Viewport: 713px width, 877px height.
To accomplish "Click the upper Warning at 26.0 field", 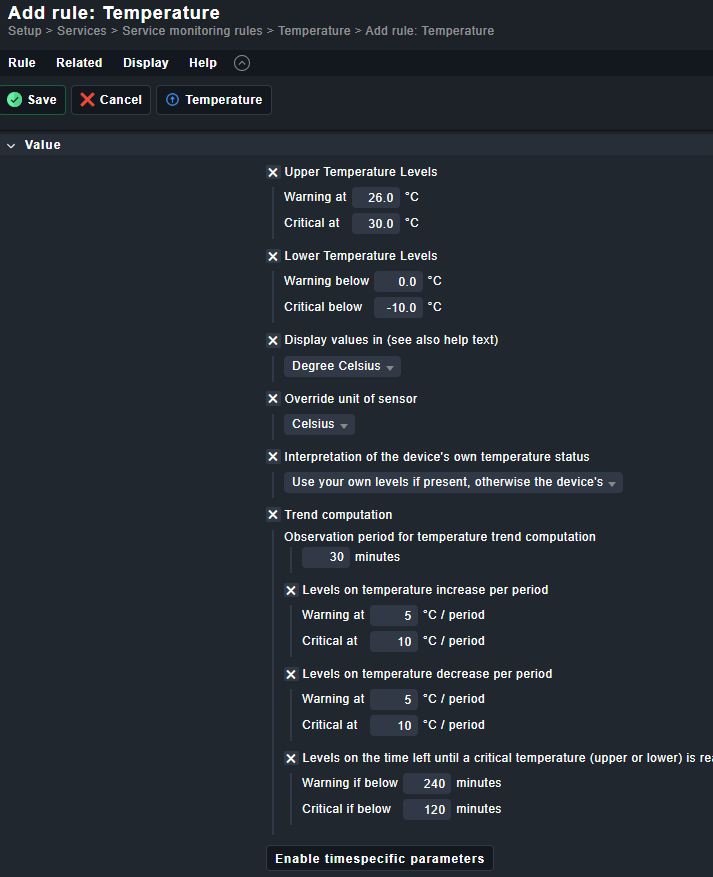I will click(376, 197).
